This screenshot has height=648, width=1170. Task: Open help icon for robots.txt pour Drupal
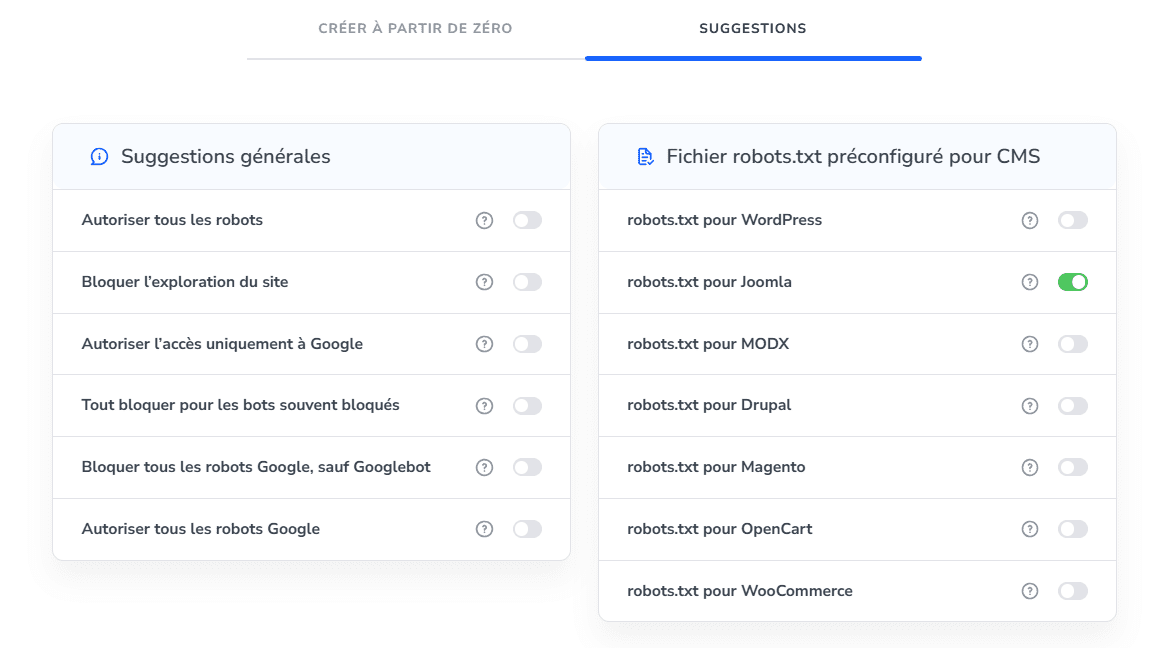[1029, 405]
